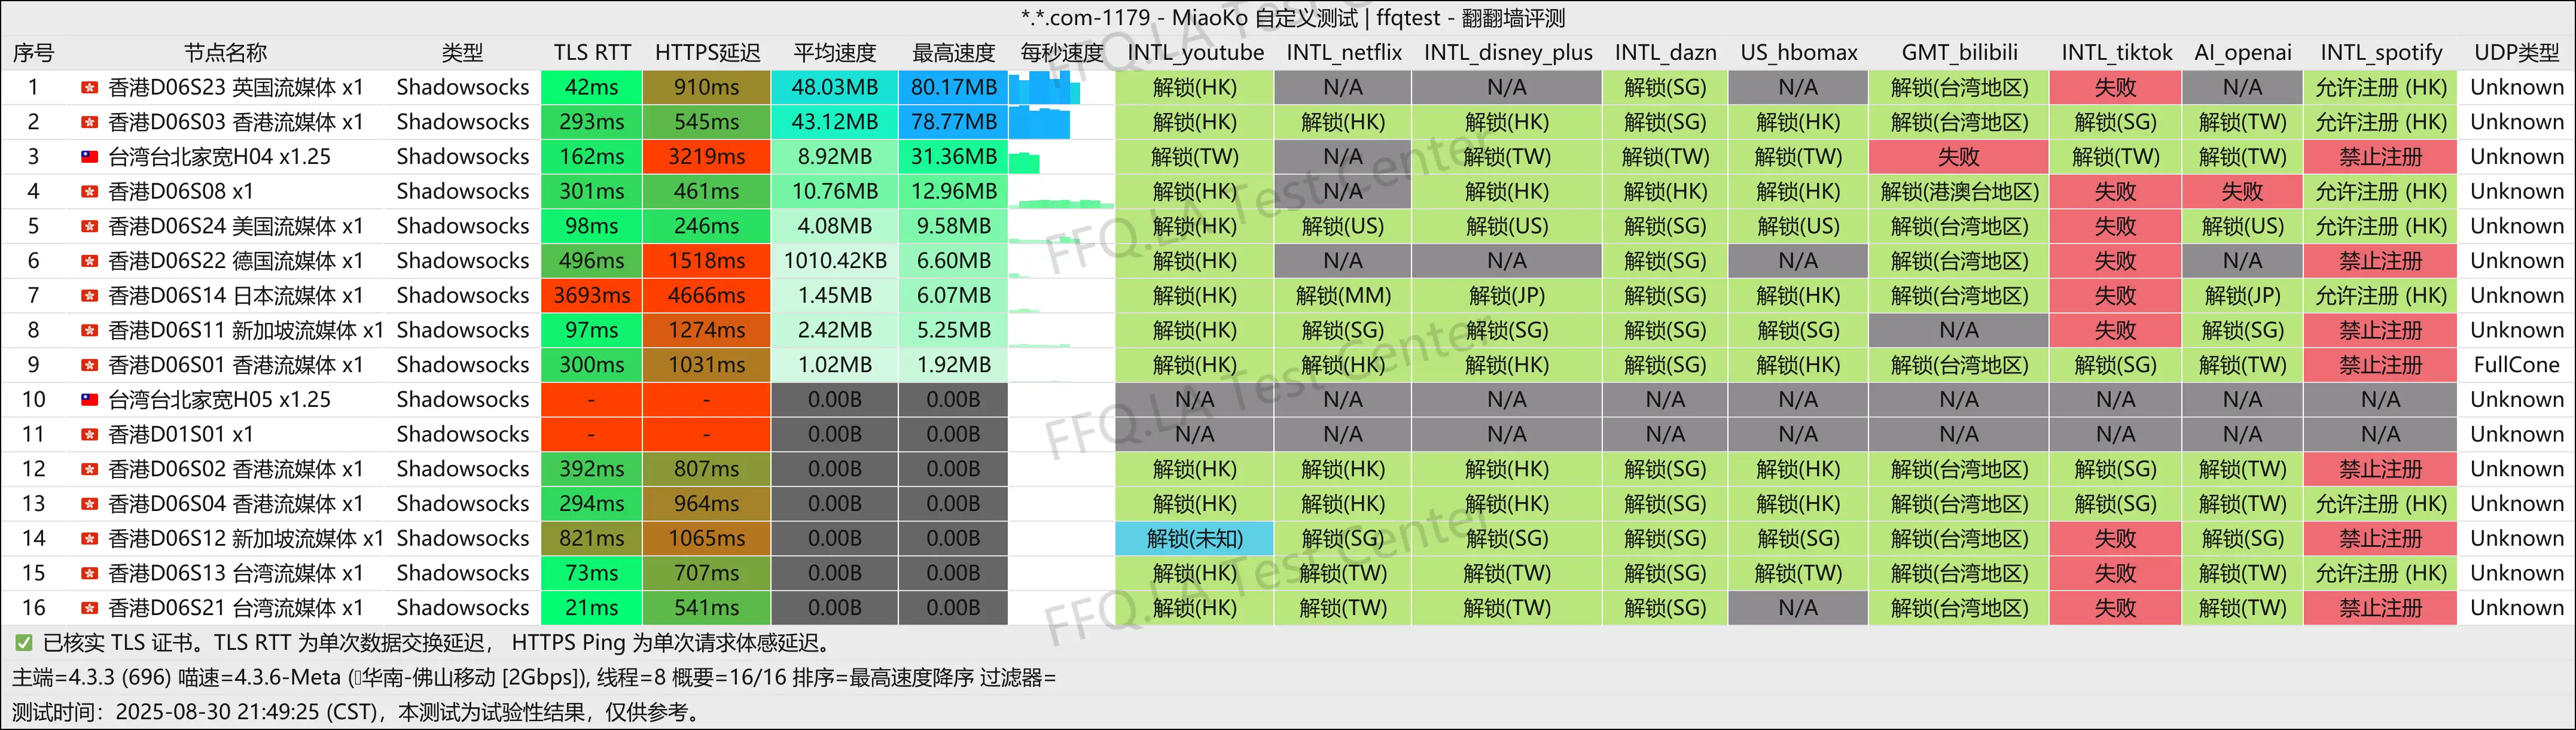Click the red 失败 openai cell in row 4
2576x730 pixels.
[x=2242, y=192]
